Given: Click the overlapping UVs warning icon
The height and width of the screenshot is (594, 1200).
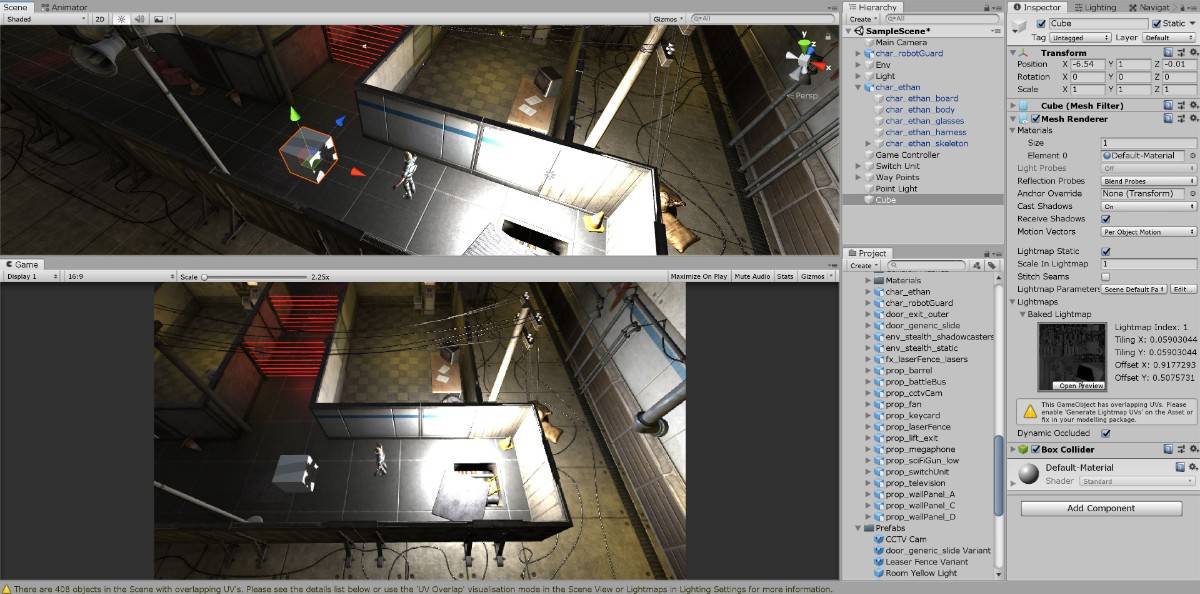Looking at the screenshot, I should point(1028,410).
